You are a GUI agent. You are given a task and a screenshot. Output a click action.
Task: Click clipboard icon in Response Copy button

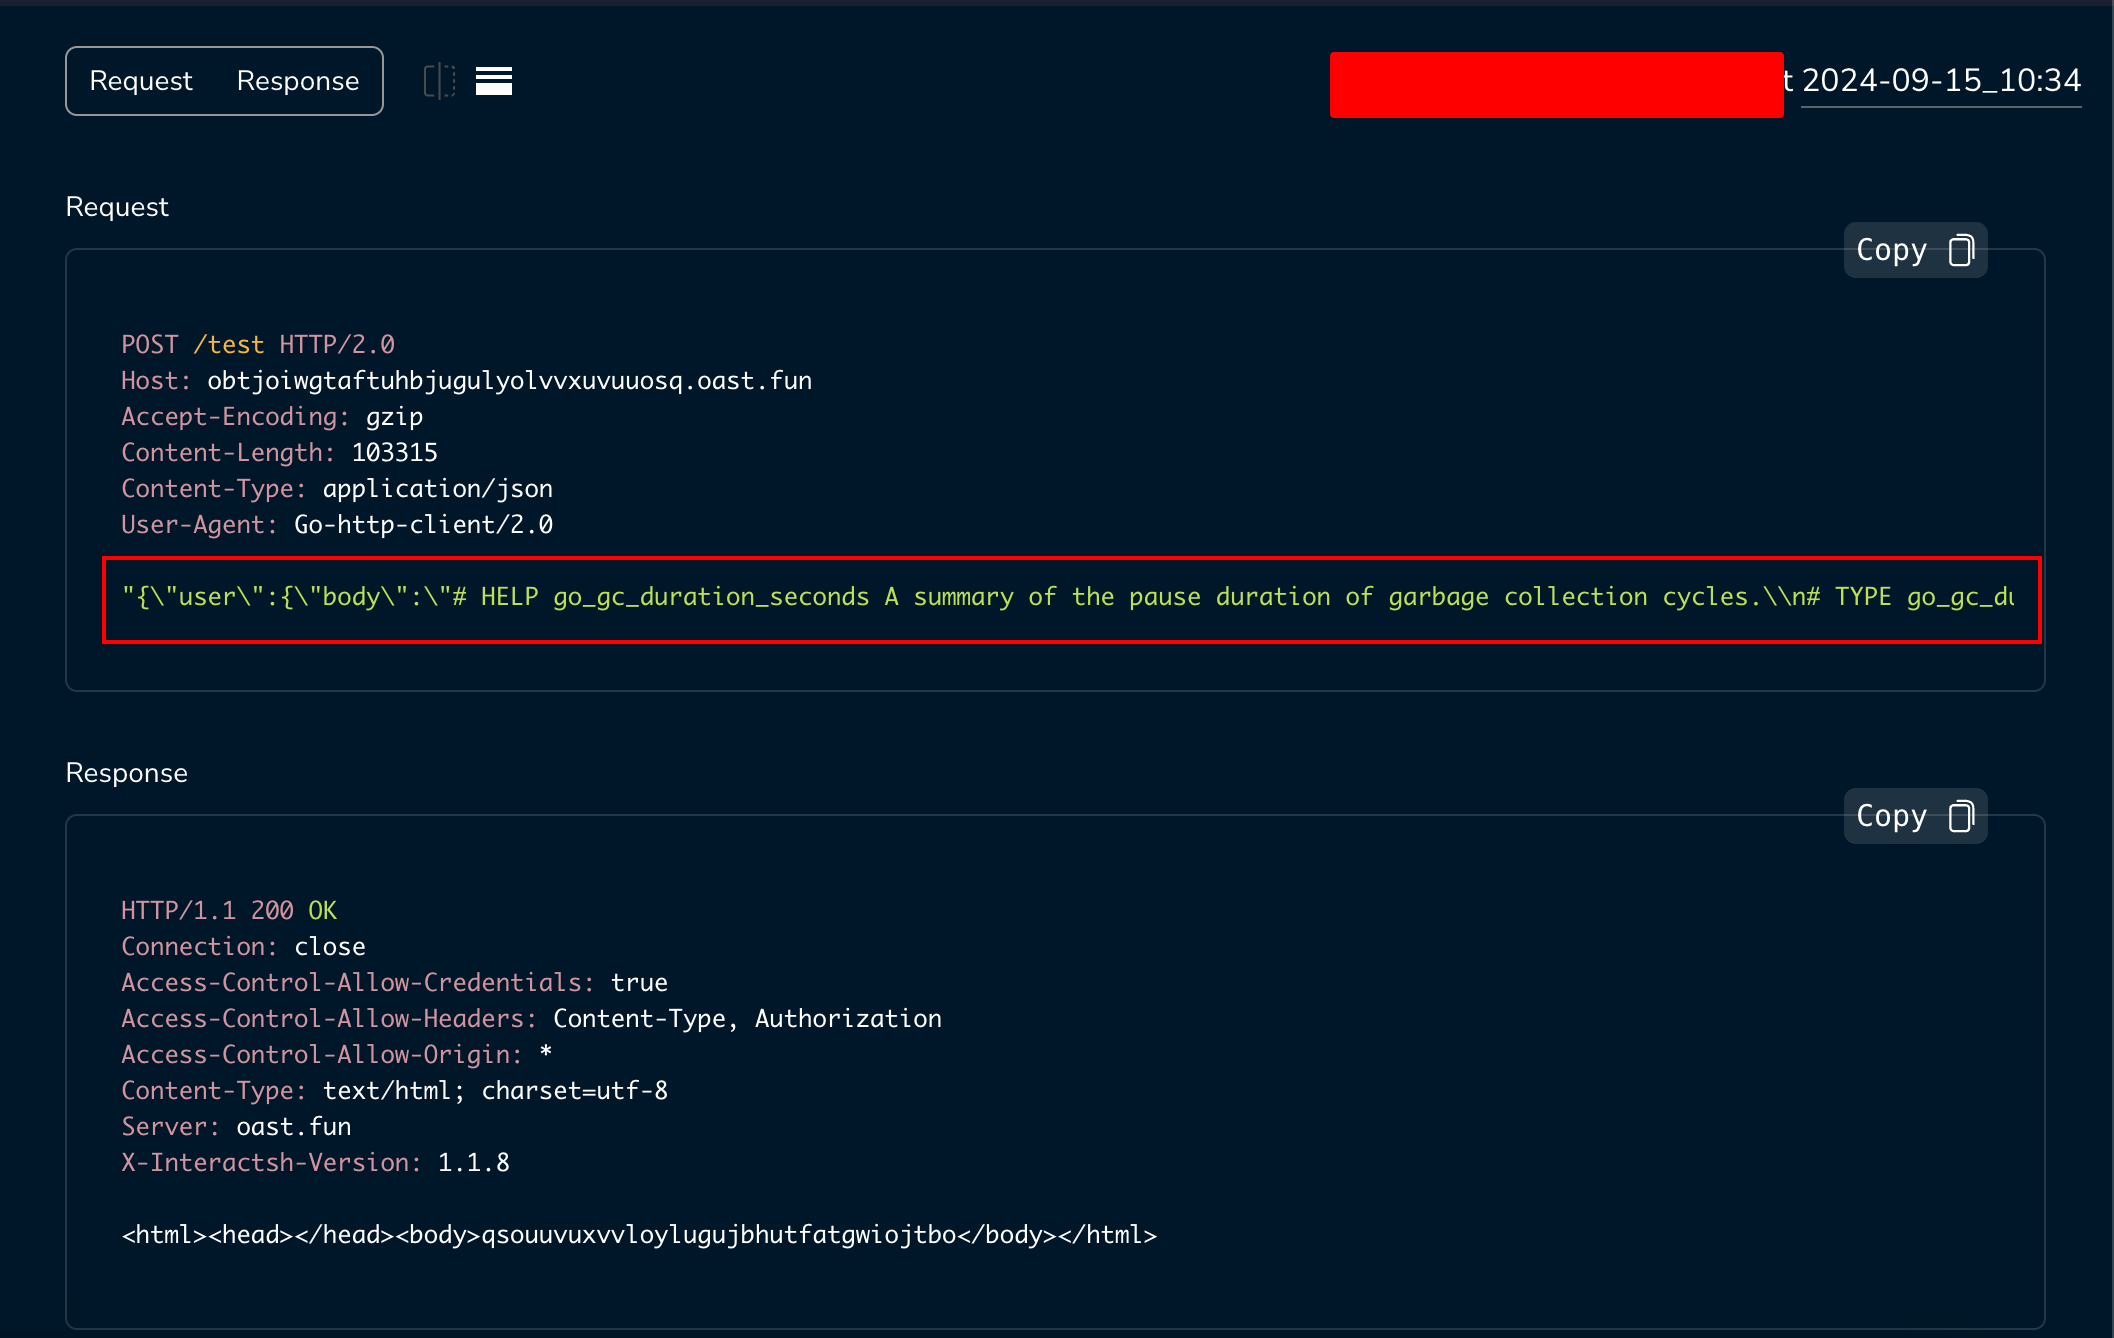pyautogui.click(x=1961, y=816)
